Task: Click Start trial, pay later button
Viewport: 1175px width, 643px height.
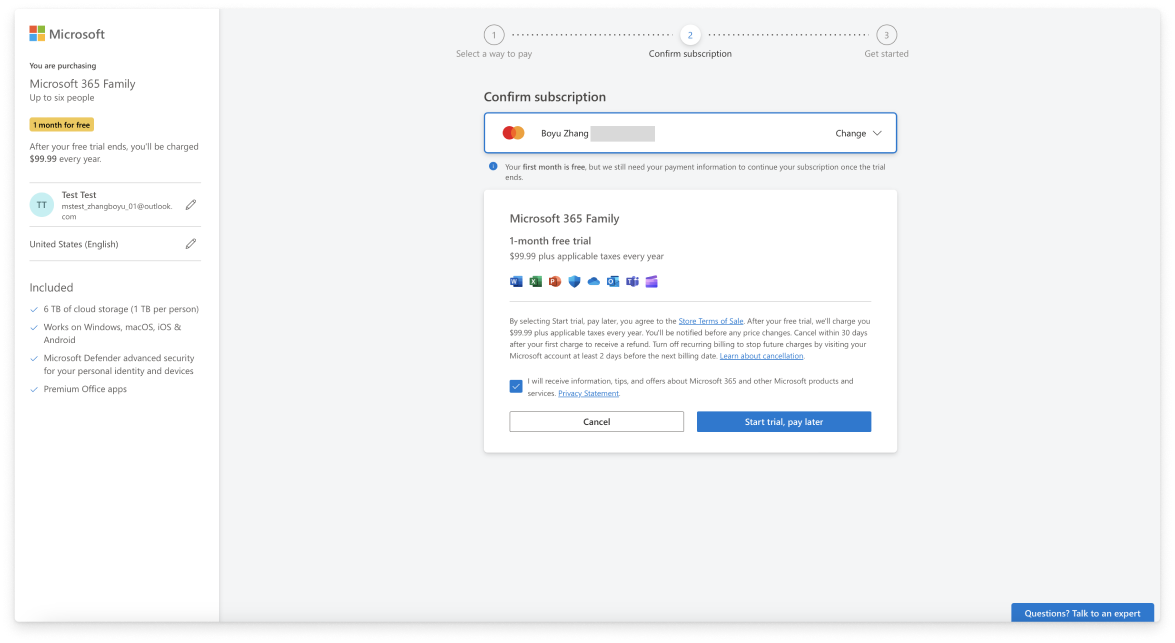Action: click(784, 421)
